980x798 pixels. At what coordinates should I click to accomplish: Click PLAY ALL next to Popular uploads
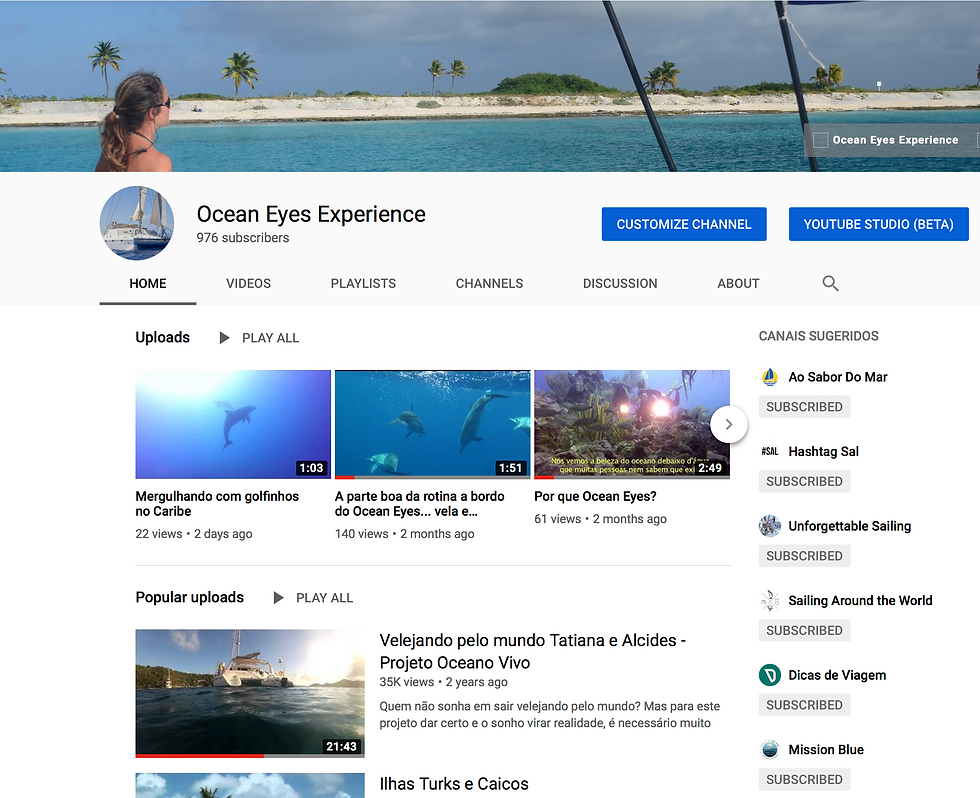click(324, 598)
